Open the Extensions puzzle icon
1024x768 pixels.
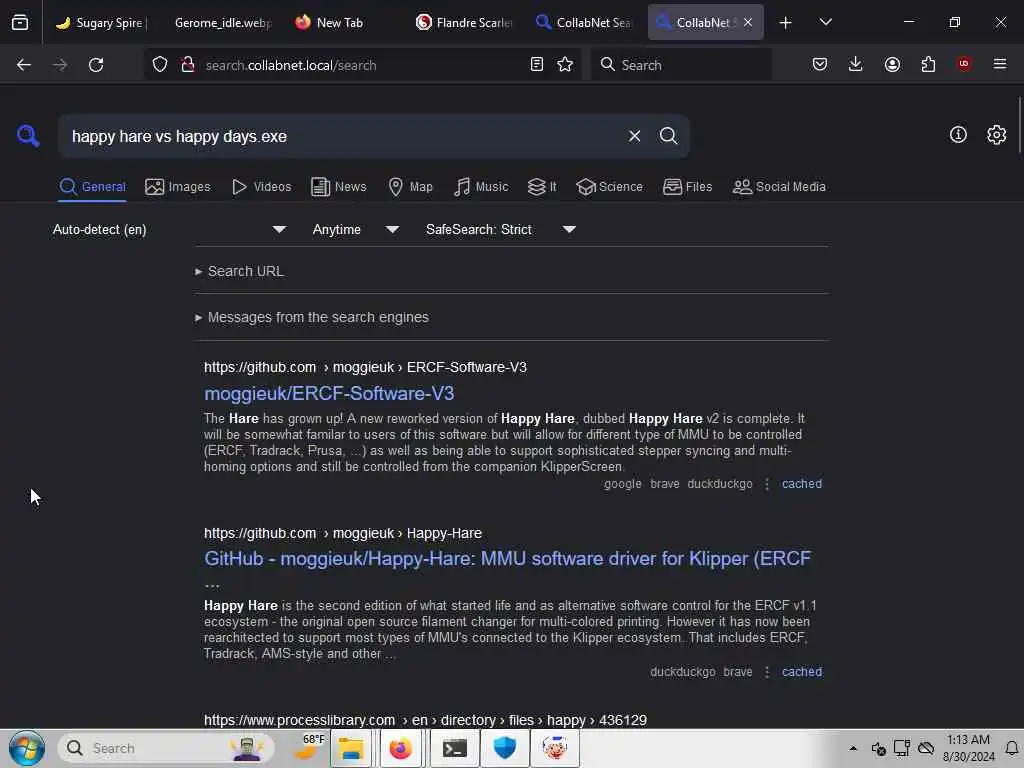click(x=928, y=65)
